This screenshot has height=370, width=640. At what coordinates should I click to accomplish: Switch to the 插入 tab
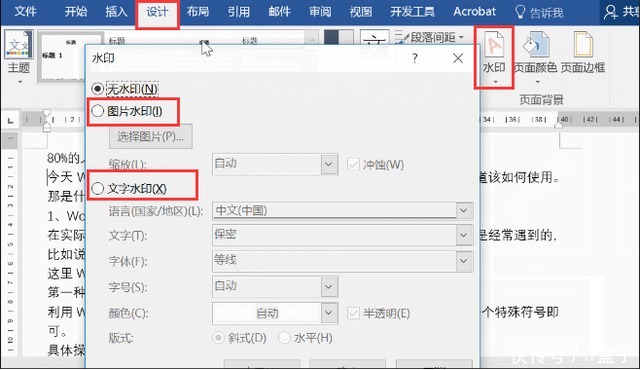click(116, 11)
